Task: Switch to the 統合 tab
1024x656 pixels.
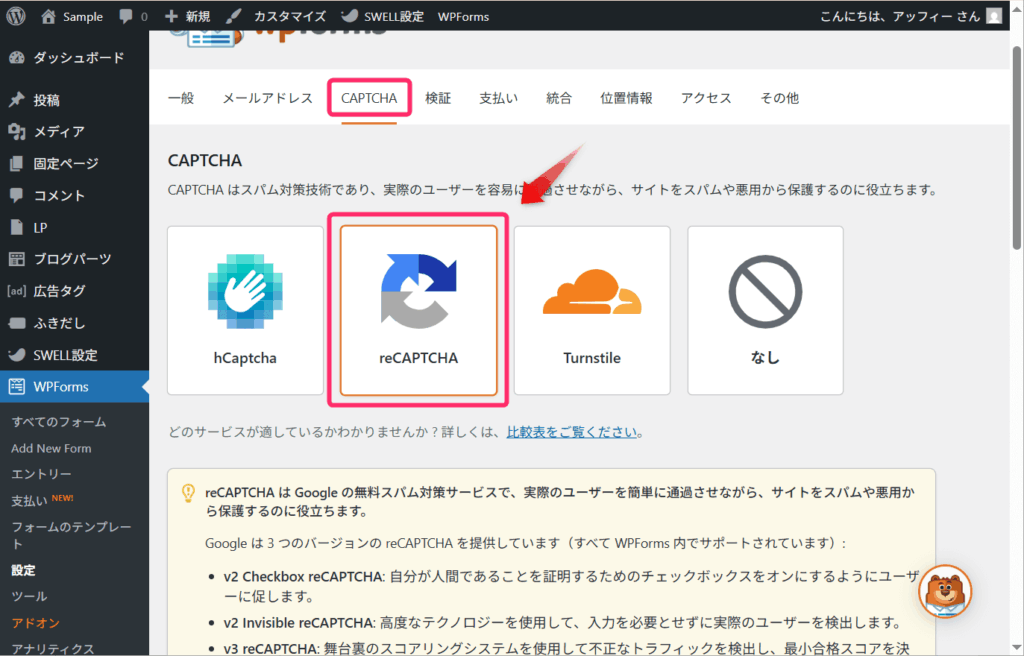Action: (559, 98)
